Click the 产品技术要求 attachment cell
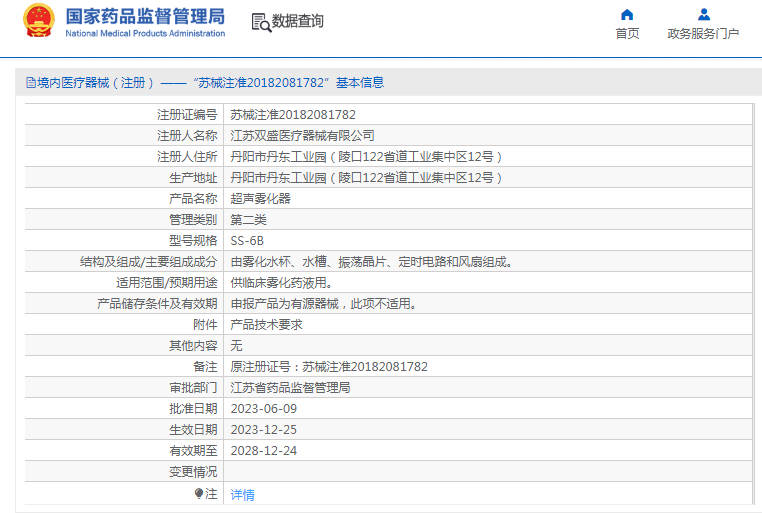Screen dimensions: 762x513 click(266, 325)
